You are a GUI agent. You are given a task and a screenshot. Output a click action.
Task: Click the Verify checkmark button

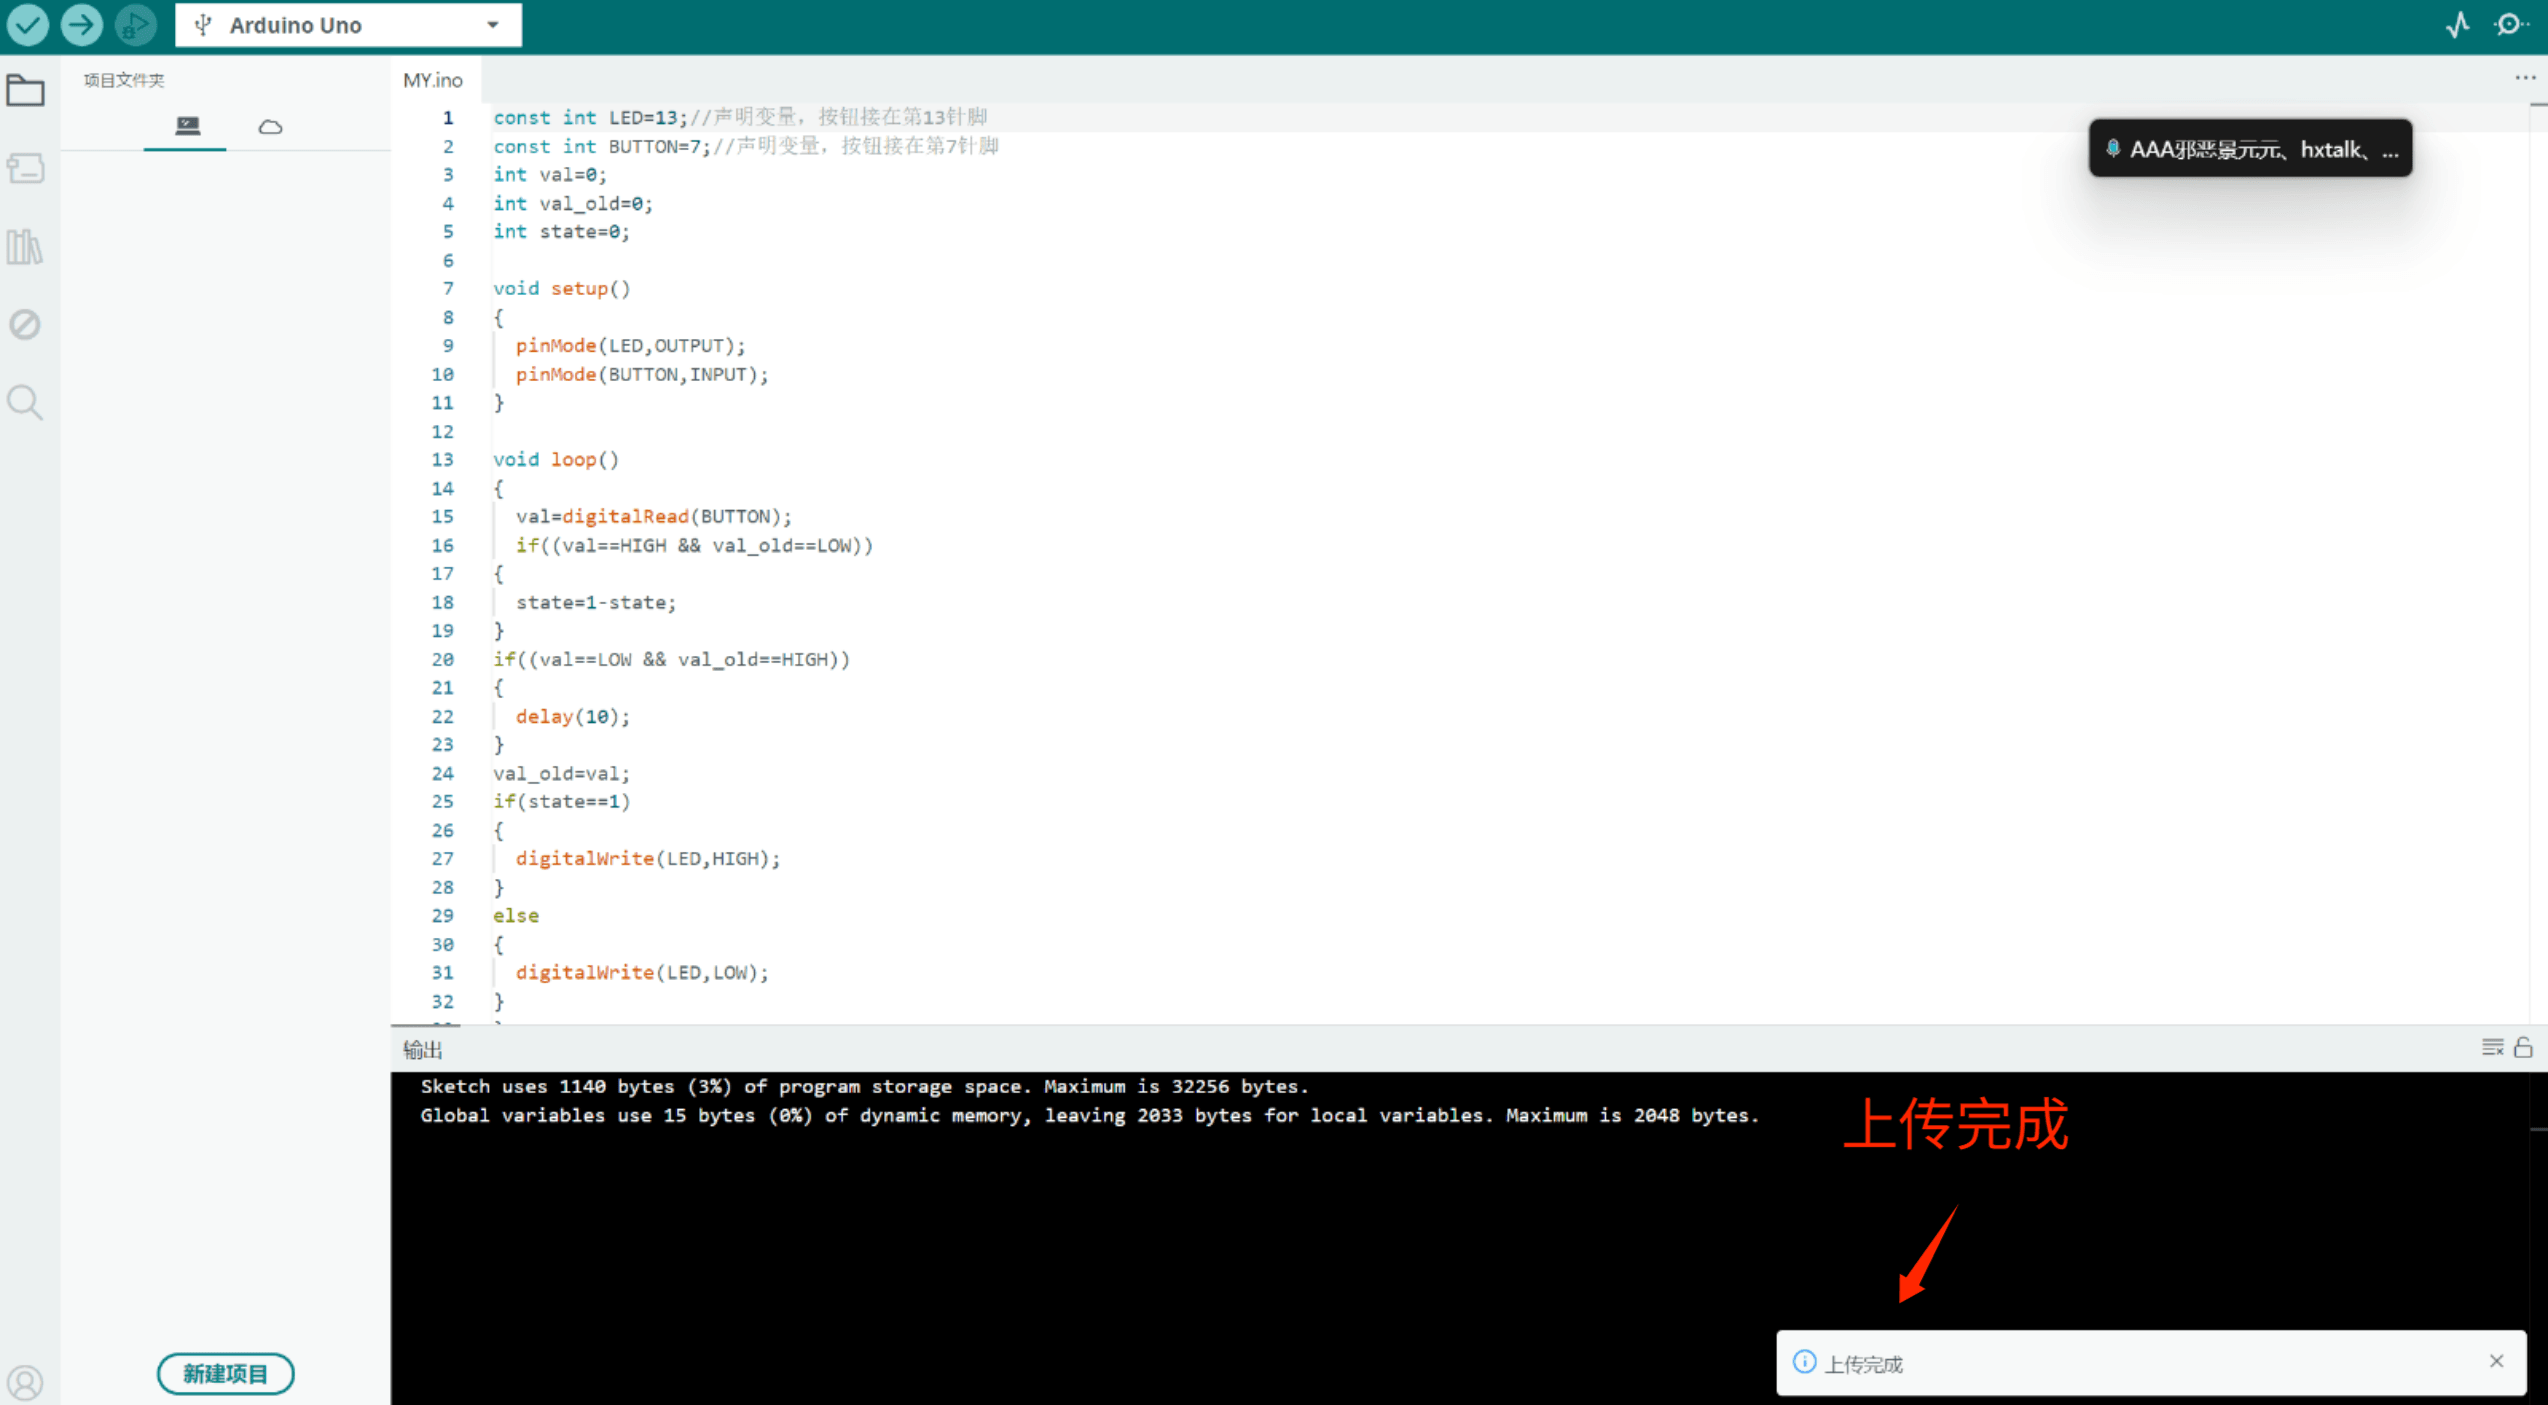(x=27, y=25)
